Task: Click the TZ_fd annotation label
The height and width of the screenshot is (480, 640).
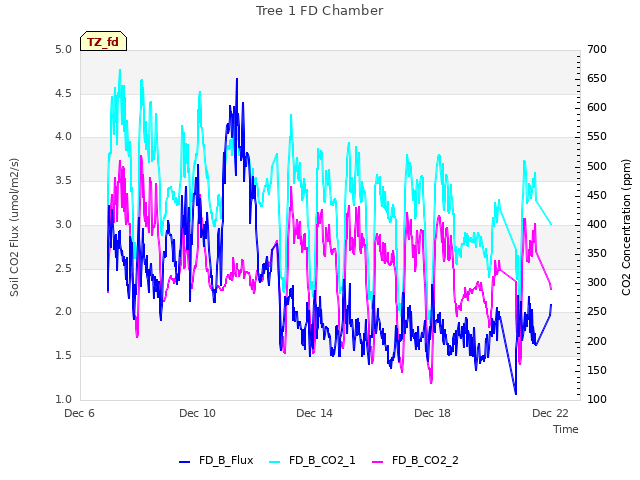Action: [103, 41]
